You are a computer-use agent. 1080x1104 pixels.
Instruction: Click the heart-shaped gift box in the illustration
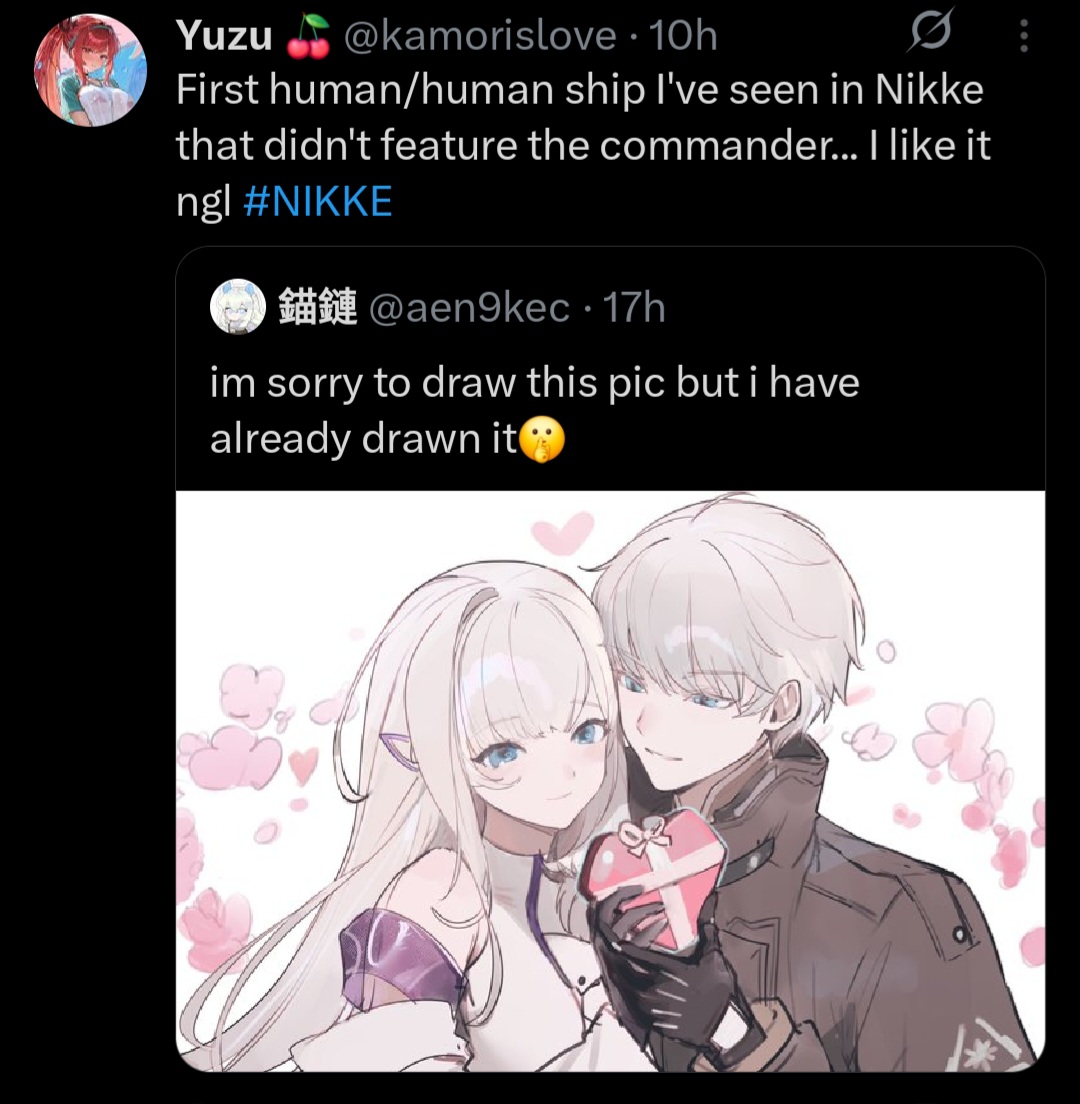coord(653,872)
